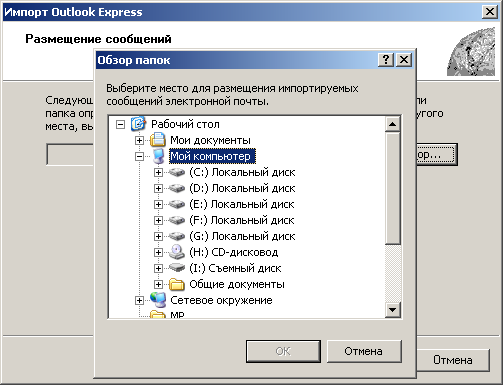Select the (C:) local disk drive icon

point(176,172)
